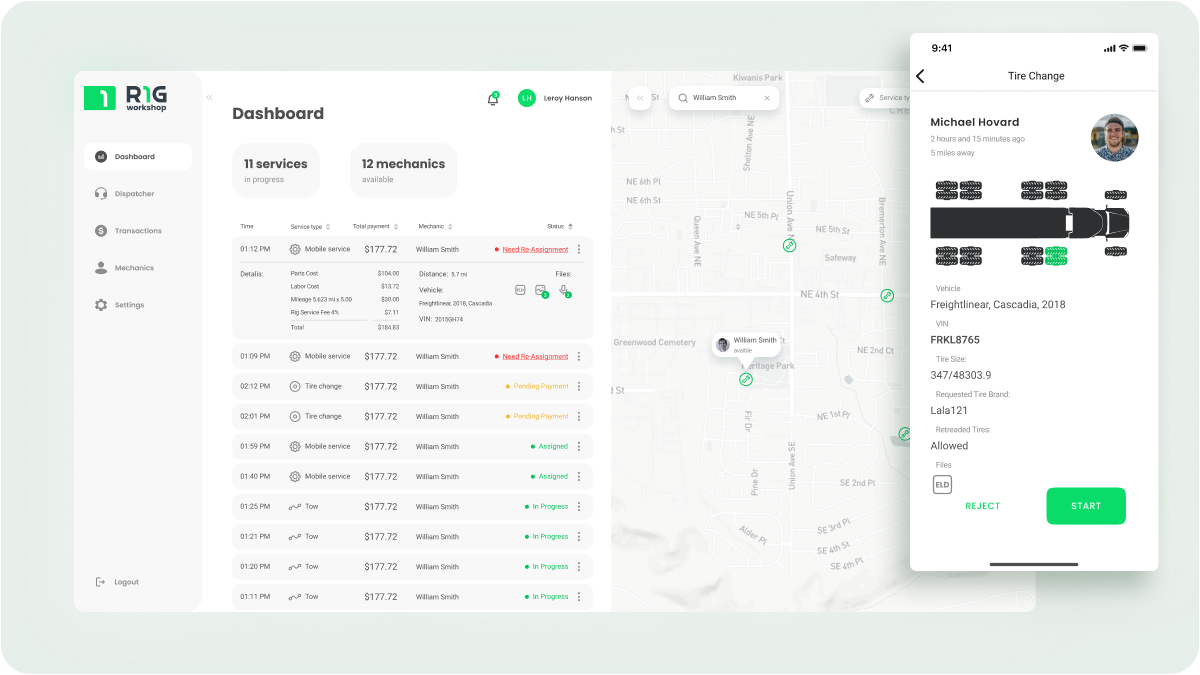Clear the William Smith map search

(x=767, y=98)
